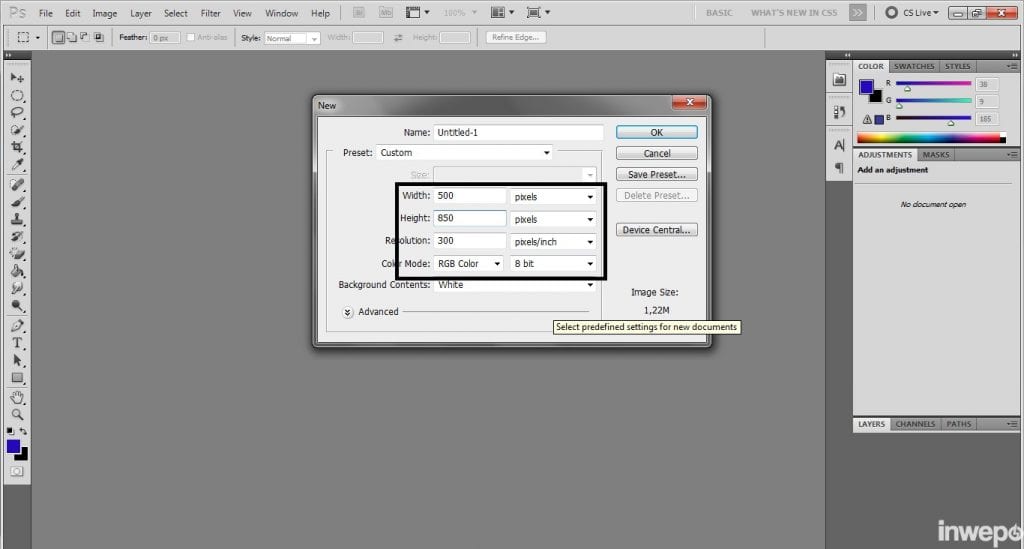Switch to the Channels tab
Viewport: 1024px width, 549px height.
pos(915,424)
